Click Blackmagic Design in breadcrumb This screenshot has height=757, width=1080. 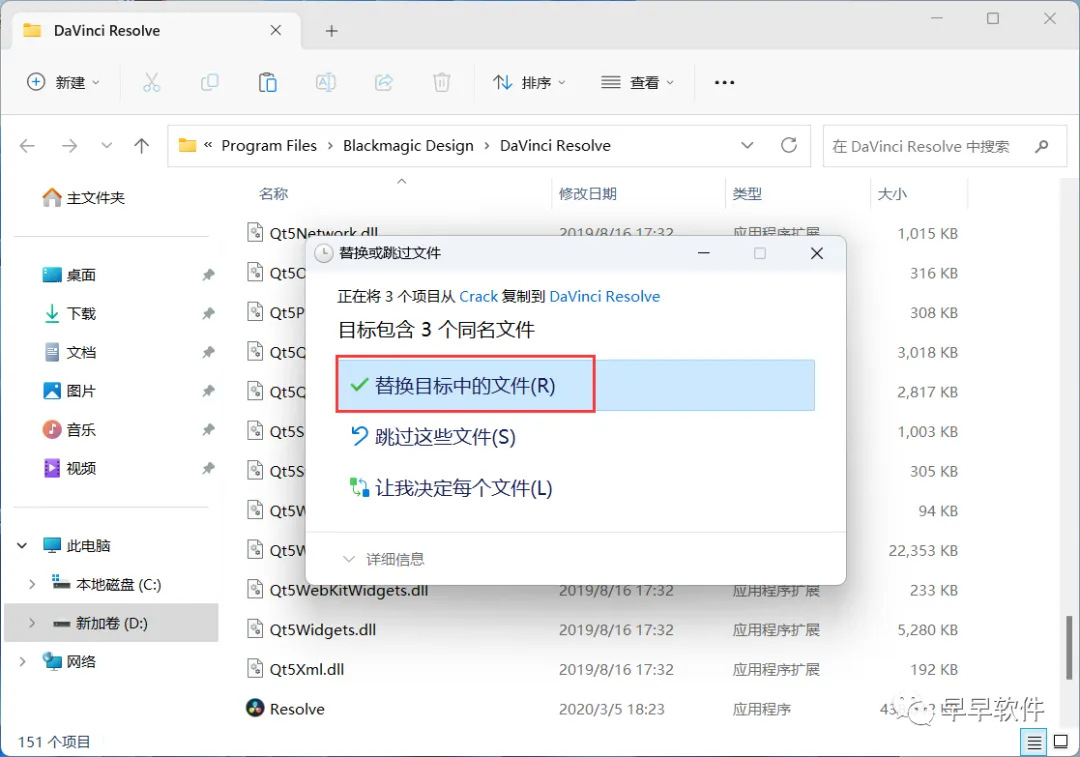[408, 146]
